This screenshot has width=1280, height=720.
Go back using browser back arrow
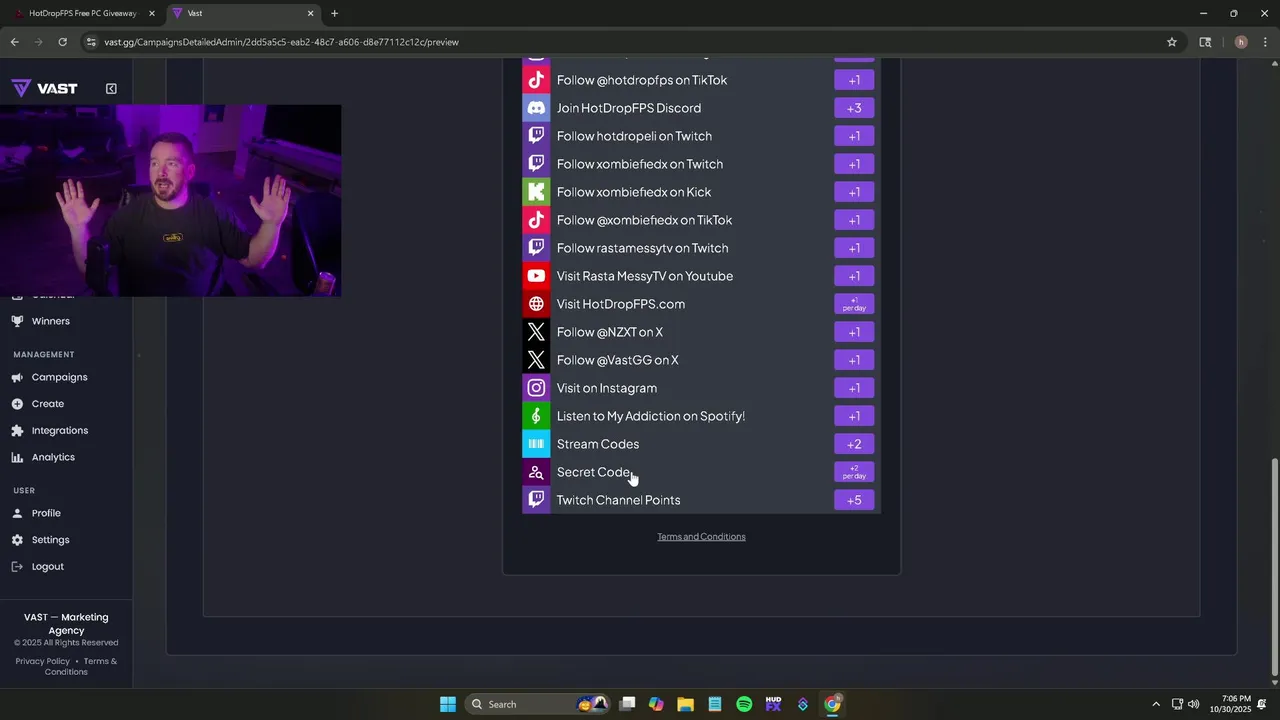(14, 42)
